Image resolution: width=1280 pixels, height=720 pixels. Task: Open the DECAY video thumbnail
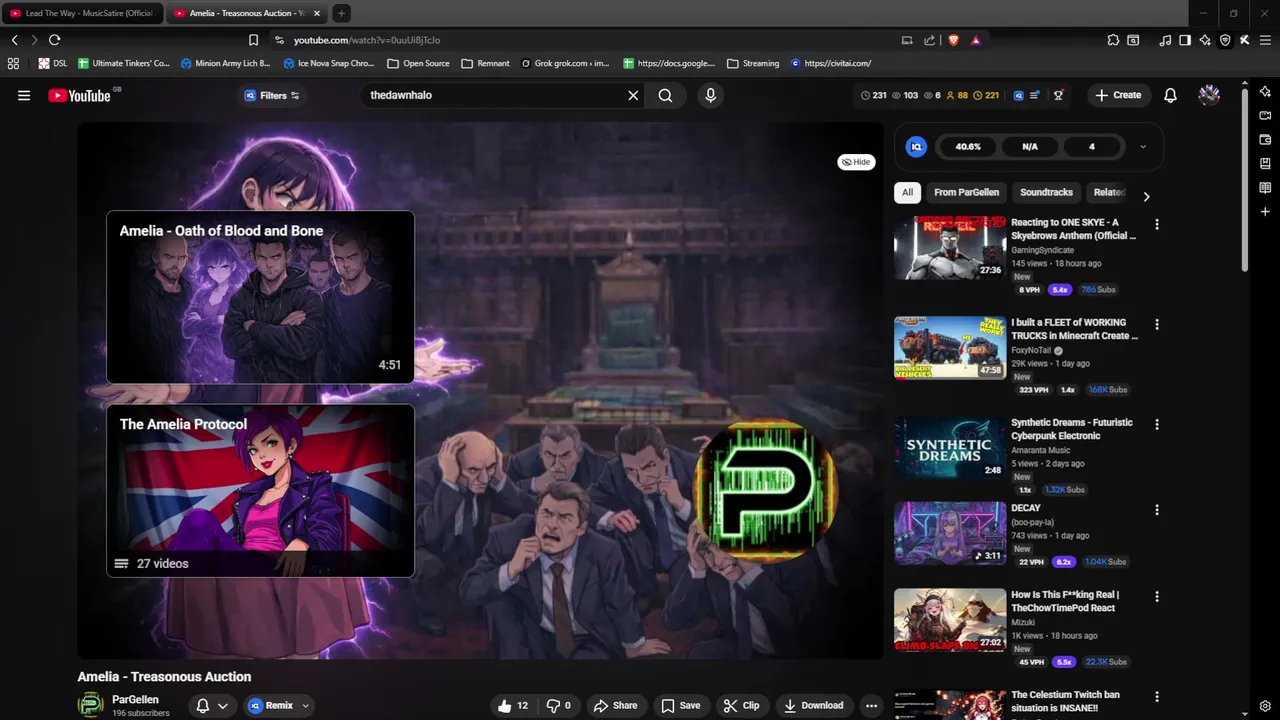click(950, 533)
